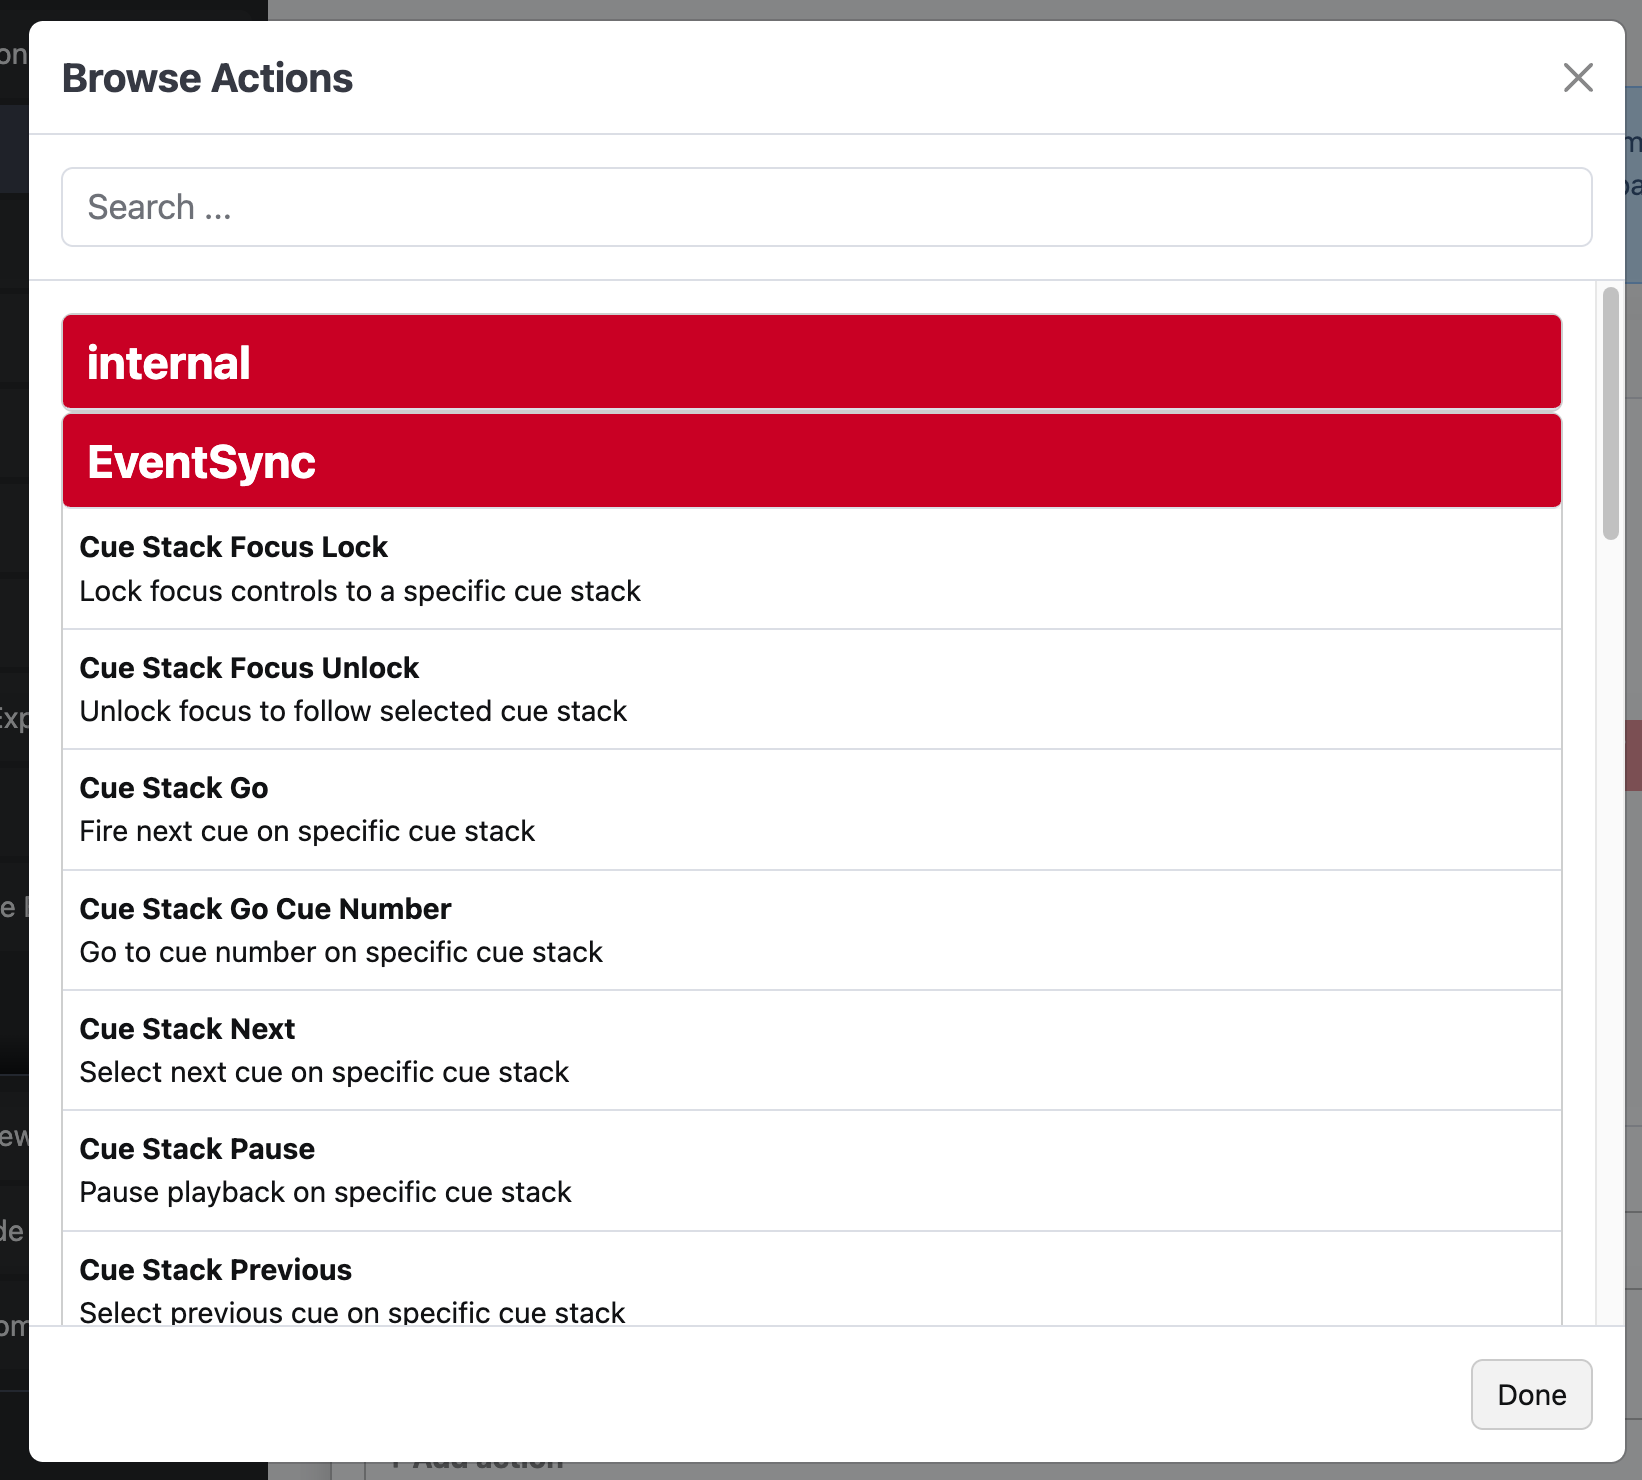Pick Cue Stack Go Cue Number action
This screenshot has height=1480, width=1642.
[x=812, y=930]
